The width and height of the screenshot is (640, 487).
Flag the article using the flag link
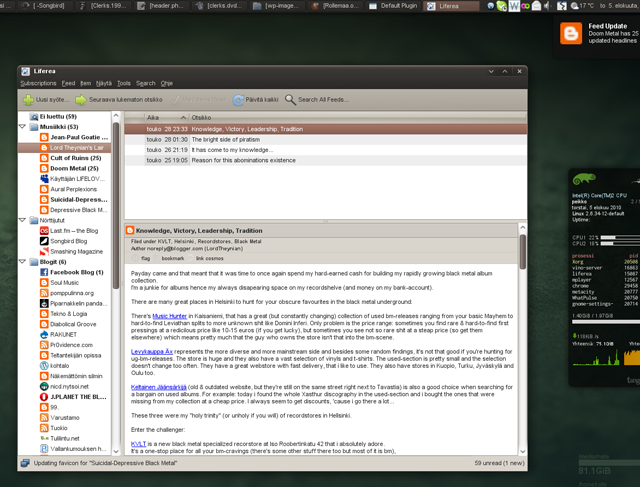pos(145,258)
